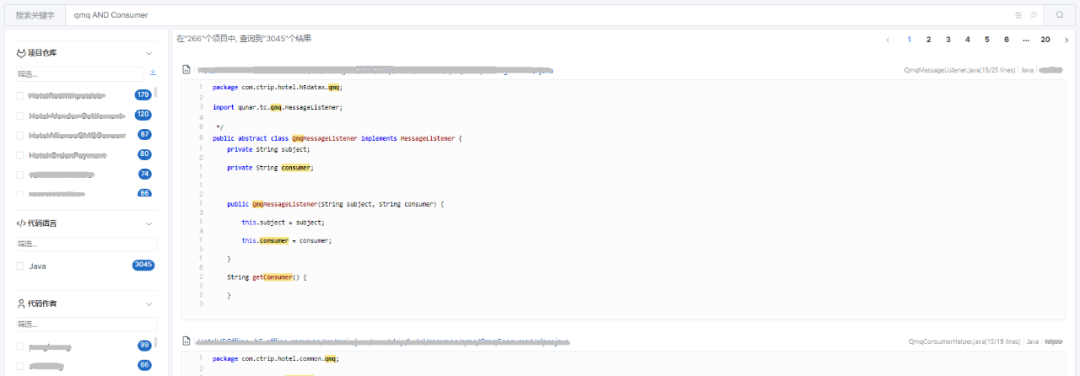This screenshot has height=376, width=1080.
Task: Jump to results page 2
Action: (x=928, y=40)
